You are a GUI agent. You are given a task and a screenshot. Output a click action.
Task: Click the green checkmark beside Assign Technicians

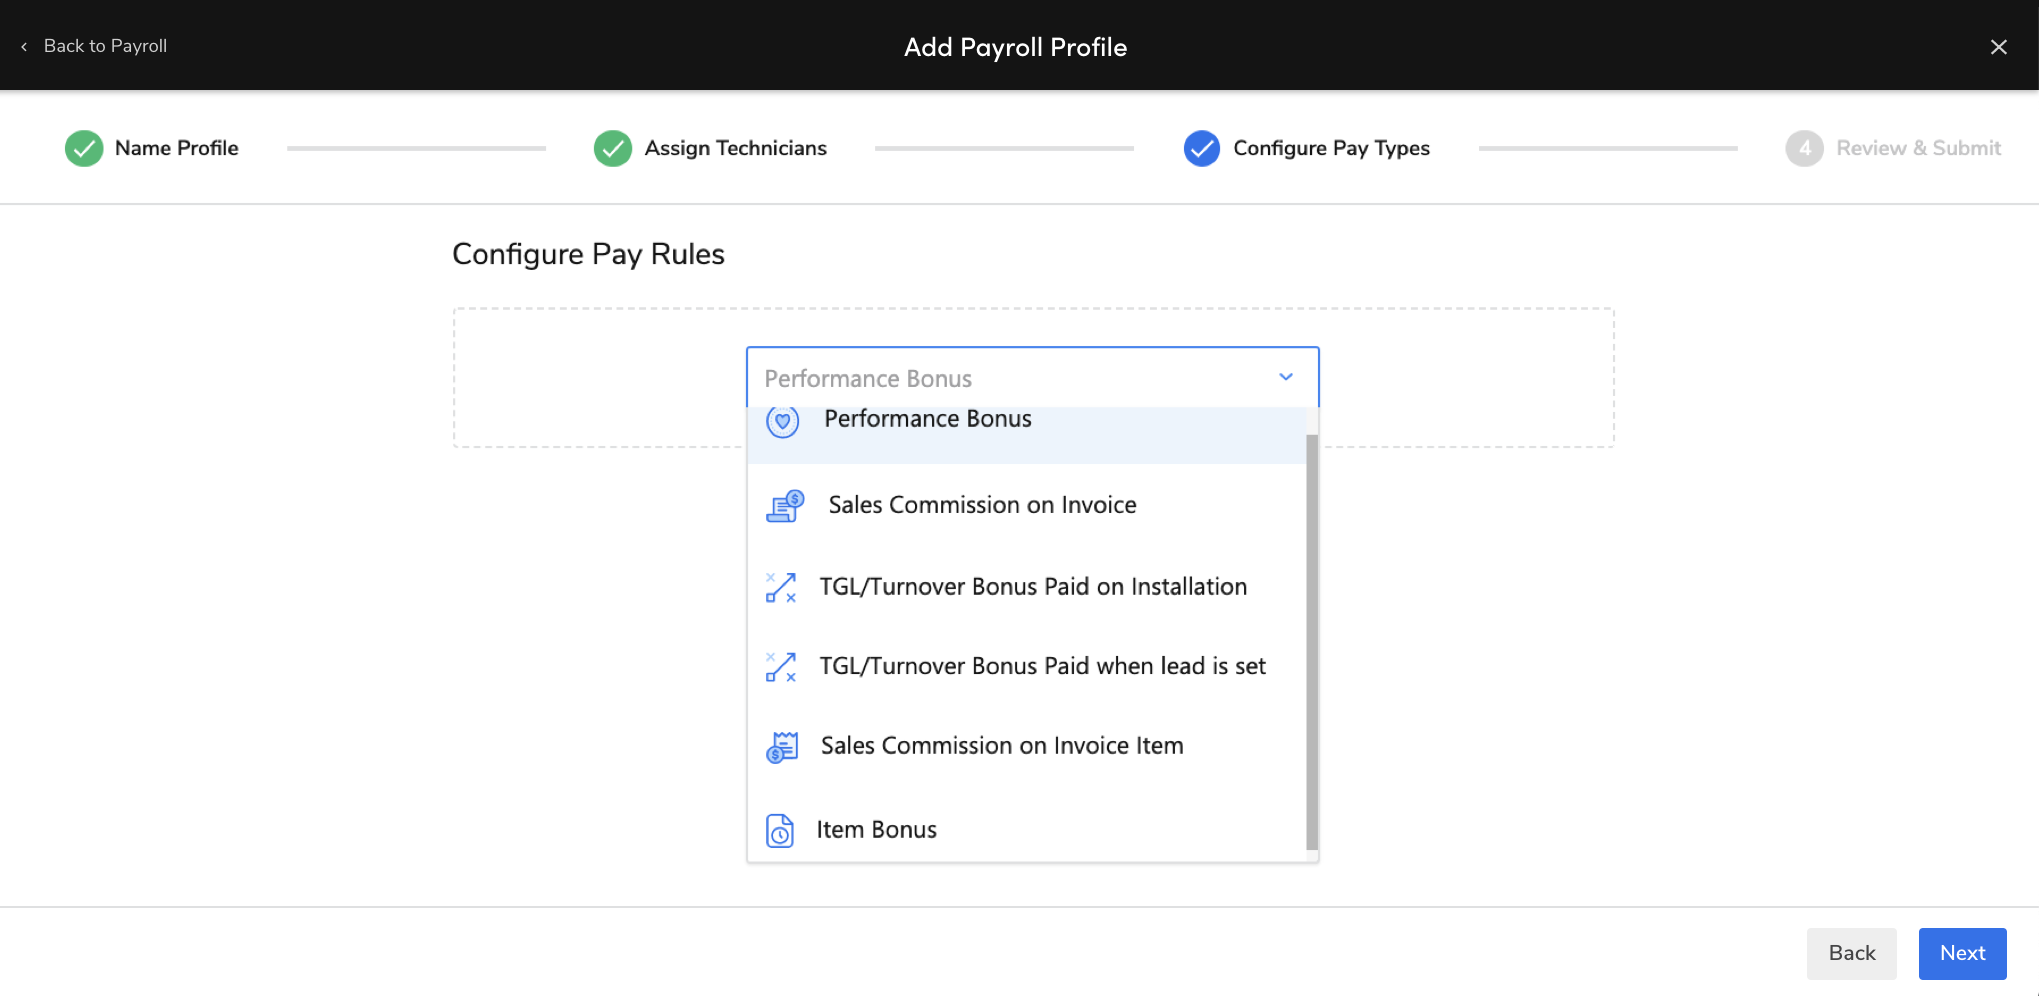tap(612, 148)
